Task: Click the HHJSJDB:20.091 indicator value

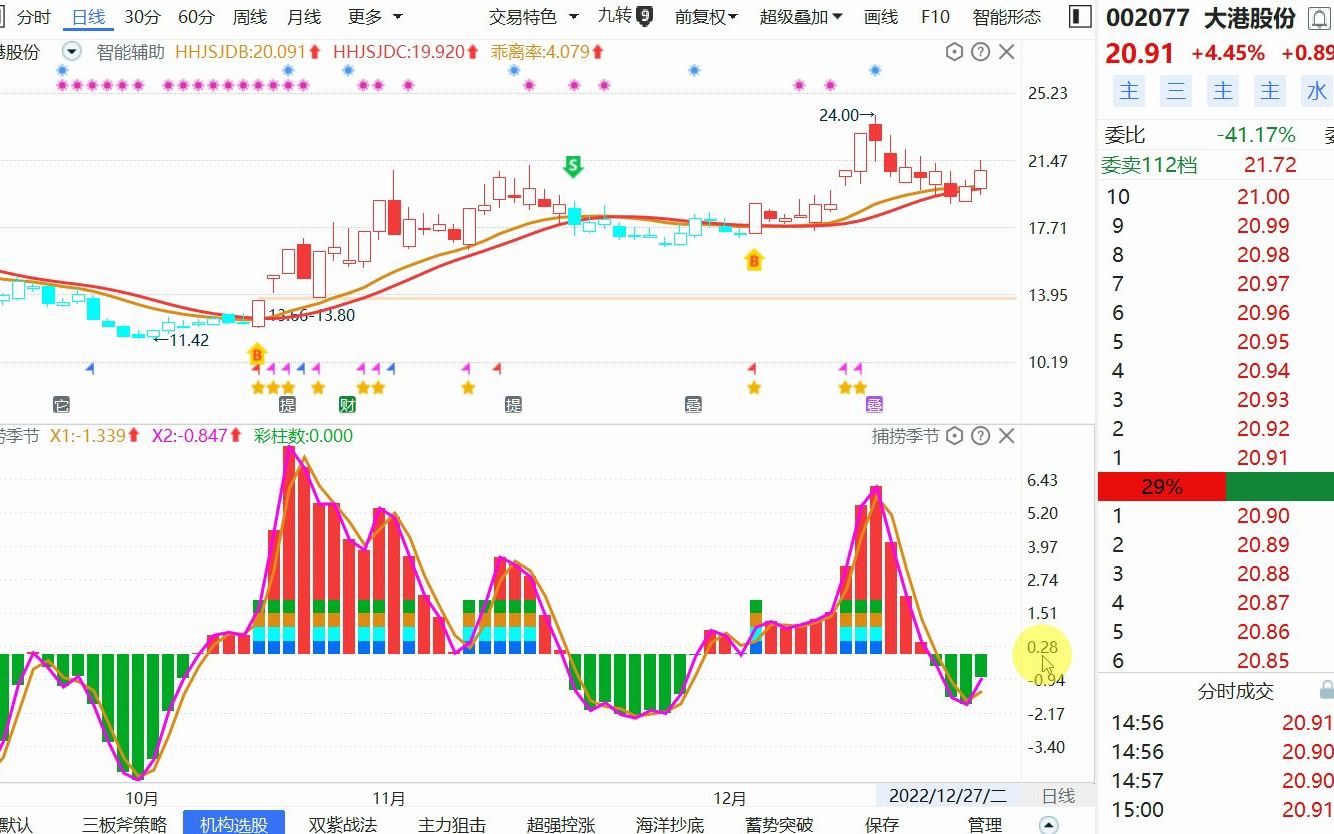Action: pyautogui.click(x=248, y=52)
